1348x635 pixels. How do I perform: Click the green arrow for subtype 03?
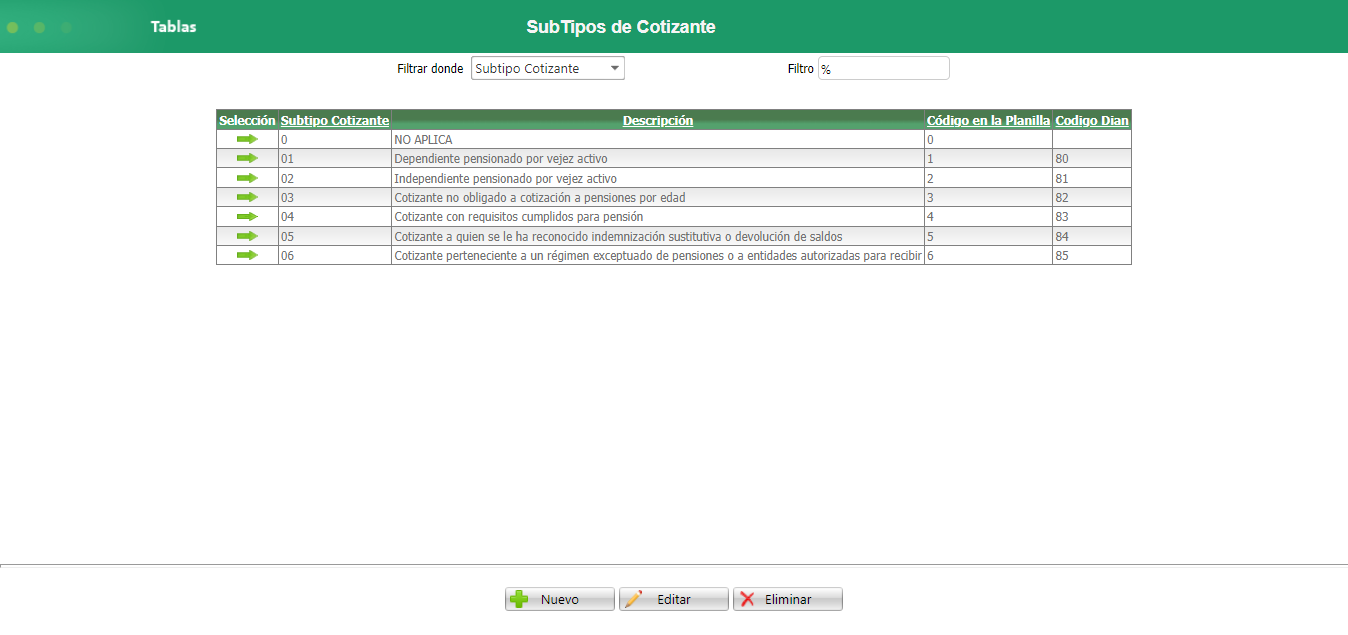pyautogui.click(x=247, y=197)
